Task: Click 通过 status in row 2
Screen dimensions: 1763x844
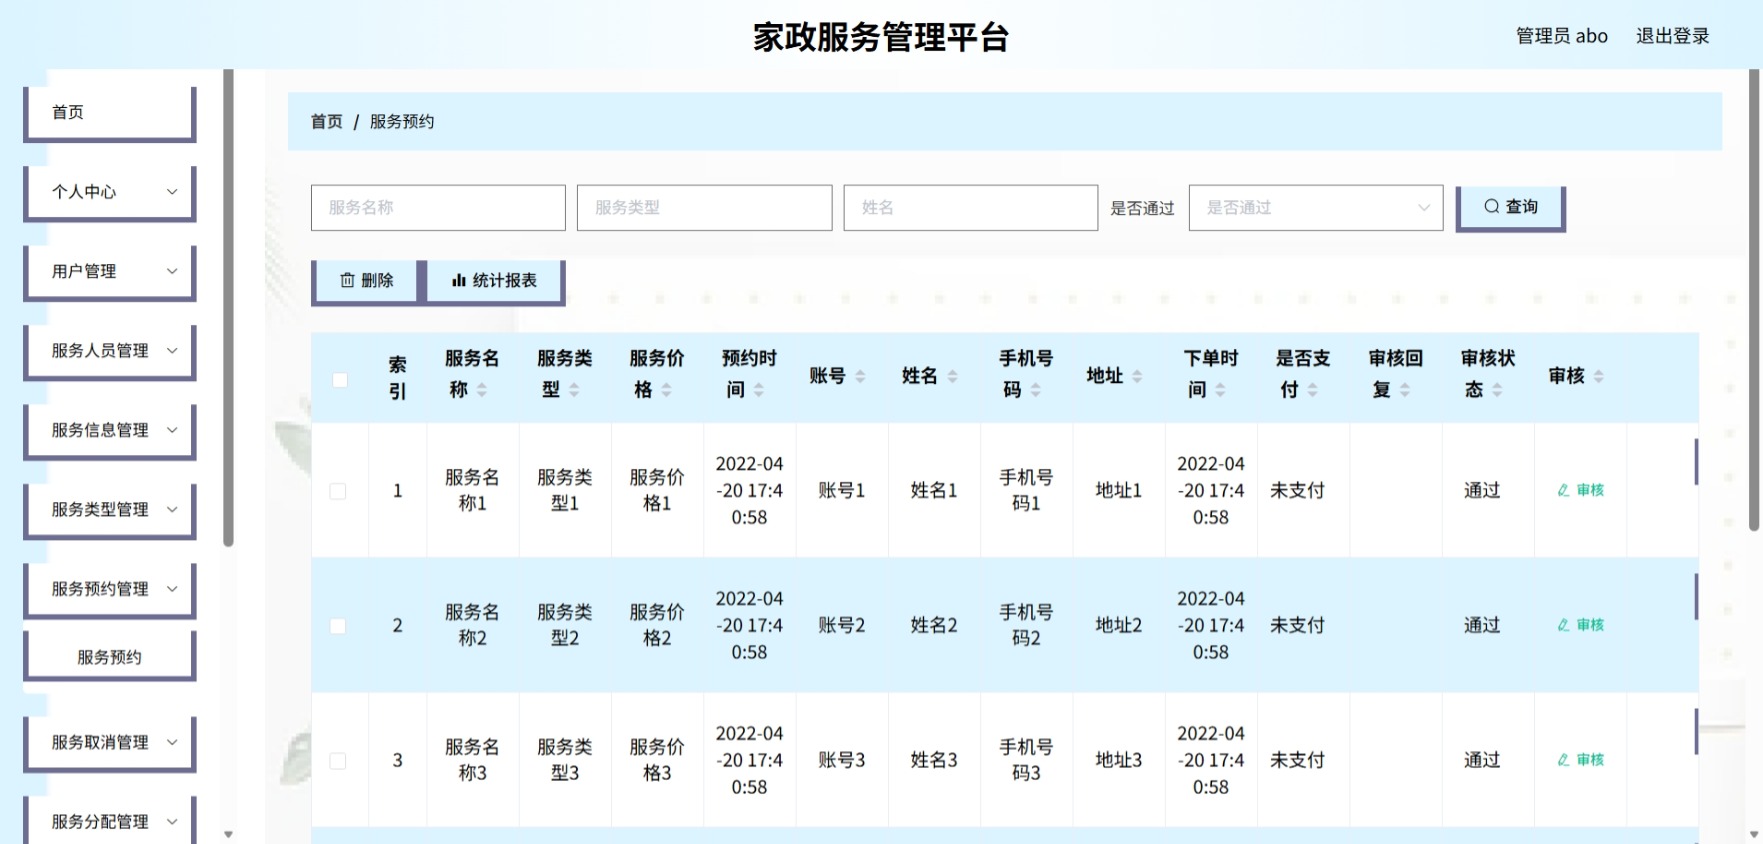Action: click(1482, 625)
